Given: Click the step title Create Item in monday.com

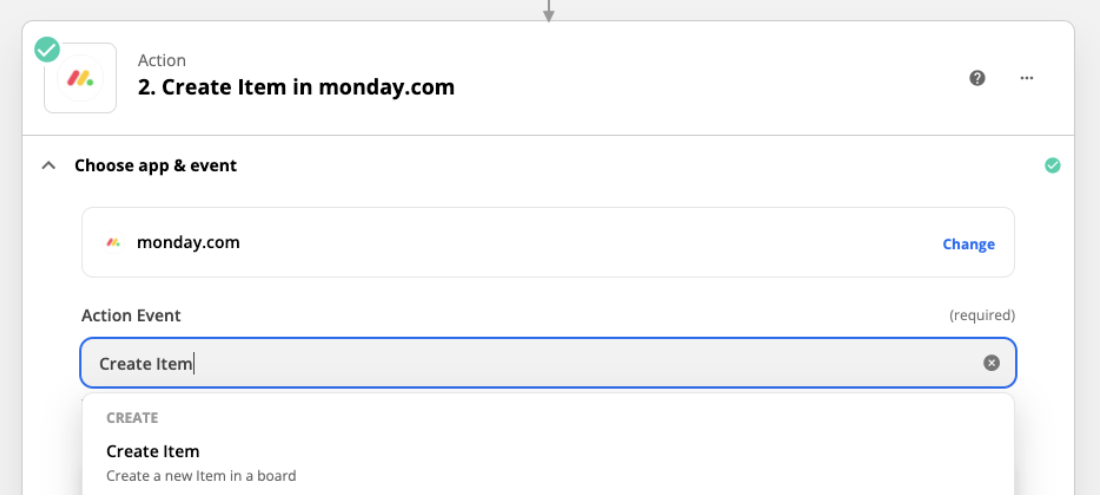Looking at the screenshot, I should pyautogui.click(x=296, y=87).
